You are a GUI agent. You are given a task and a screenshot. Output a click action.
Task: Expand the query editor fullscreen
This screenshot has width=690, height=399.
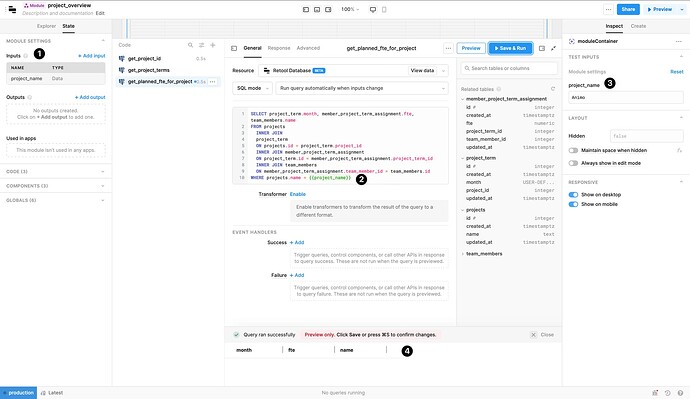pos(553,48)
